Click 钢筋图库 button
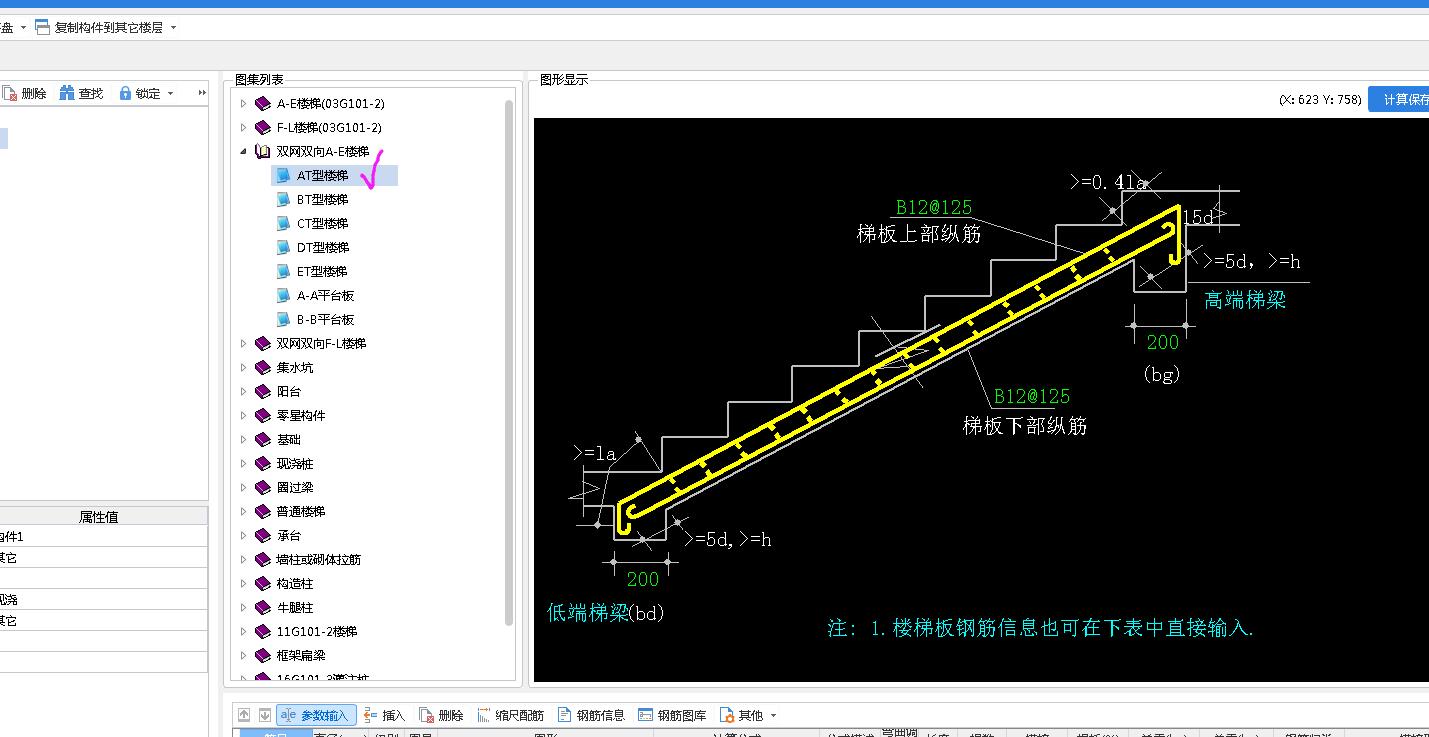The width and height of the screenshot is (1429, 737). [x=672, y=715]
